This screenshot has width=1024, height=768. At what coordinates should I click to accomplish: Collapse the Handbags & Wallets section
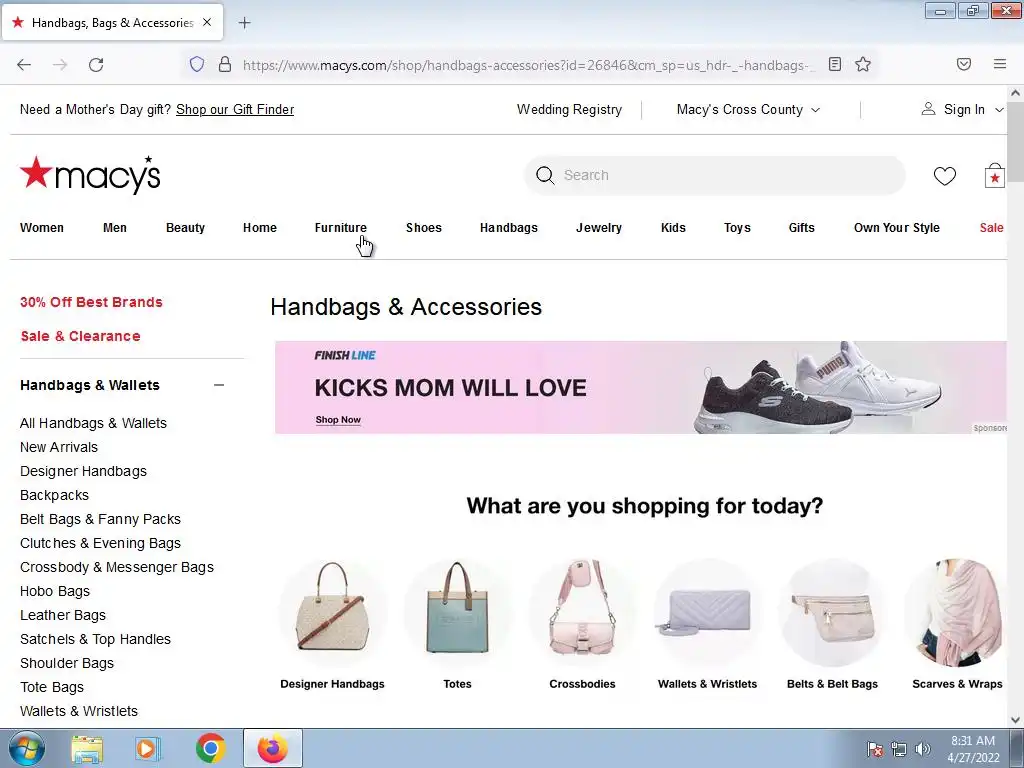(219, 385)
